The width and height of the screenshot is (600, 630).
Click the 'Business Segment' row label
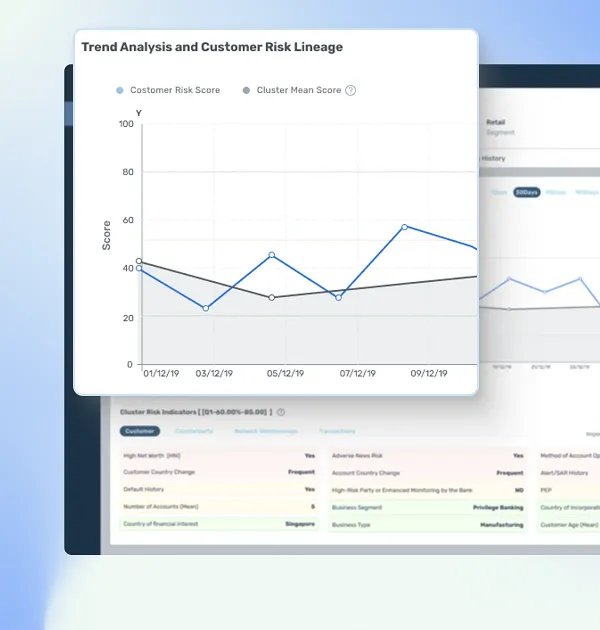[357, 507]
